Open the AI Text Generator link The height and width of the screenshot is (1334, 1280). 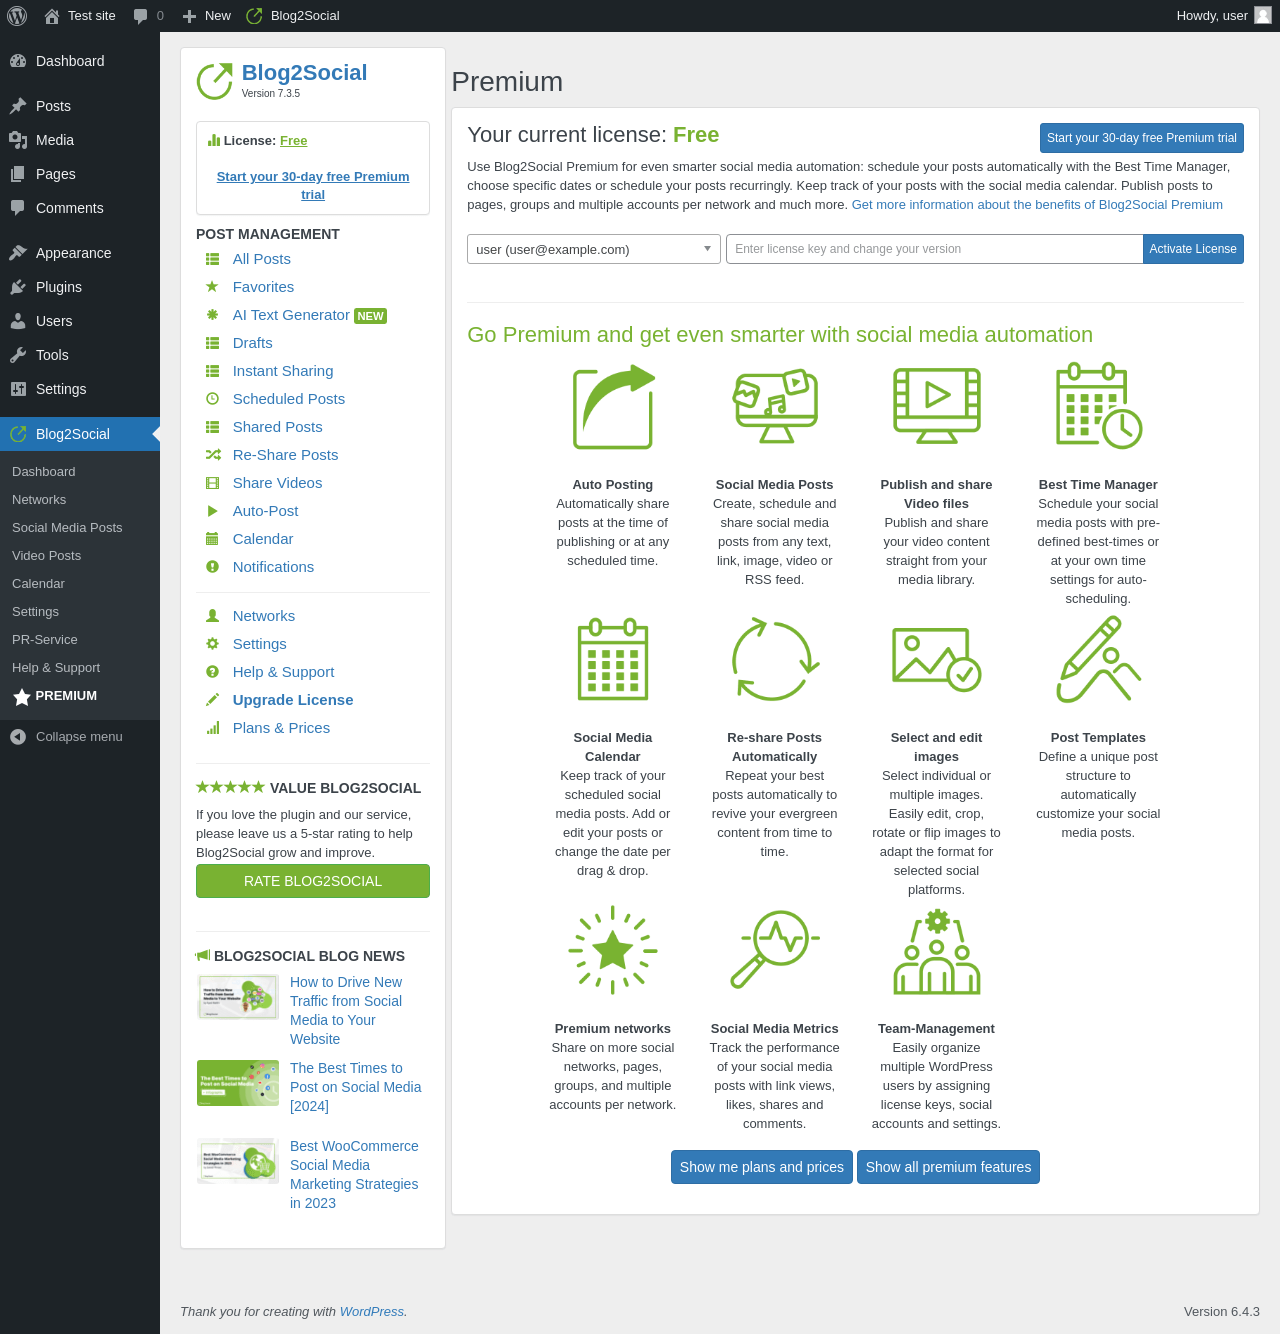point(291,315)
